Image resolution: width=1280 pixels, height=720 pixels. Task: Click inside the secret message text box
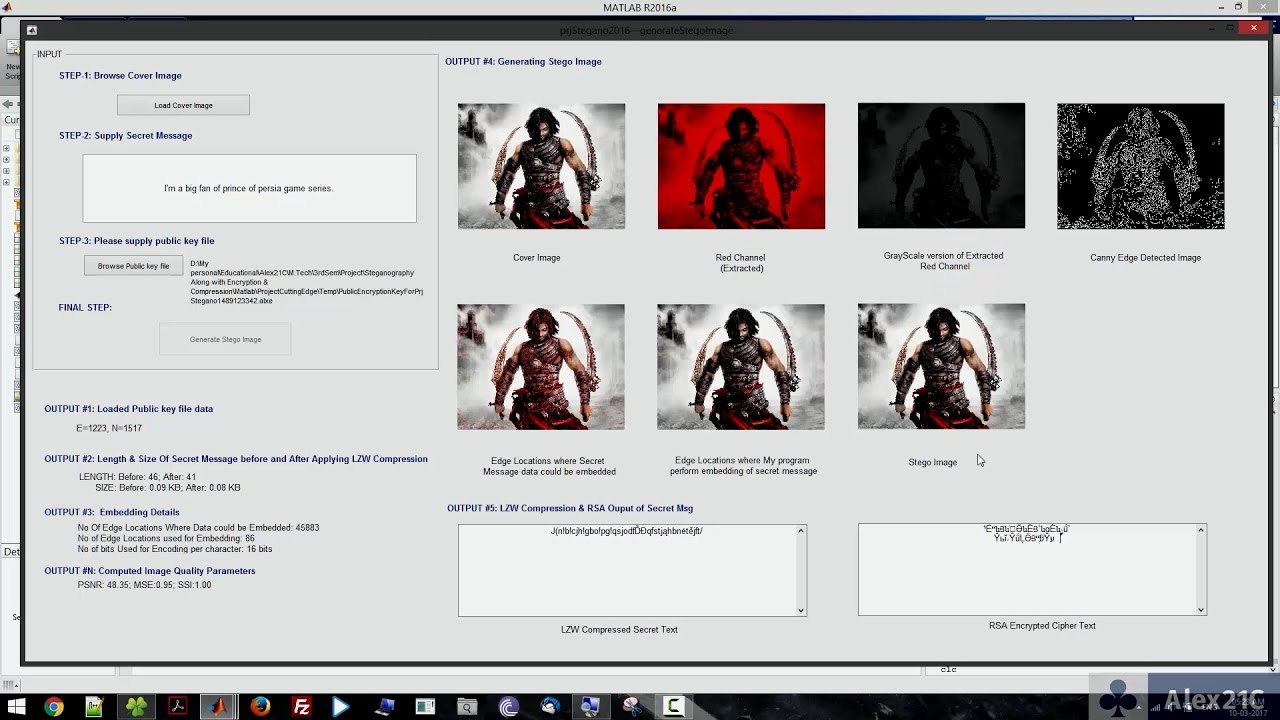[249, 188]
